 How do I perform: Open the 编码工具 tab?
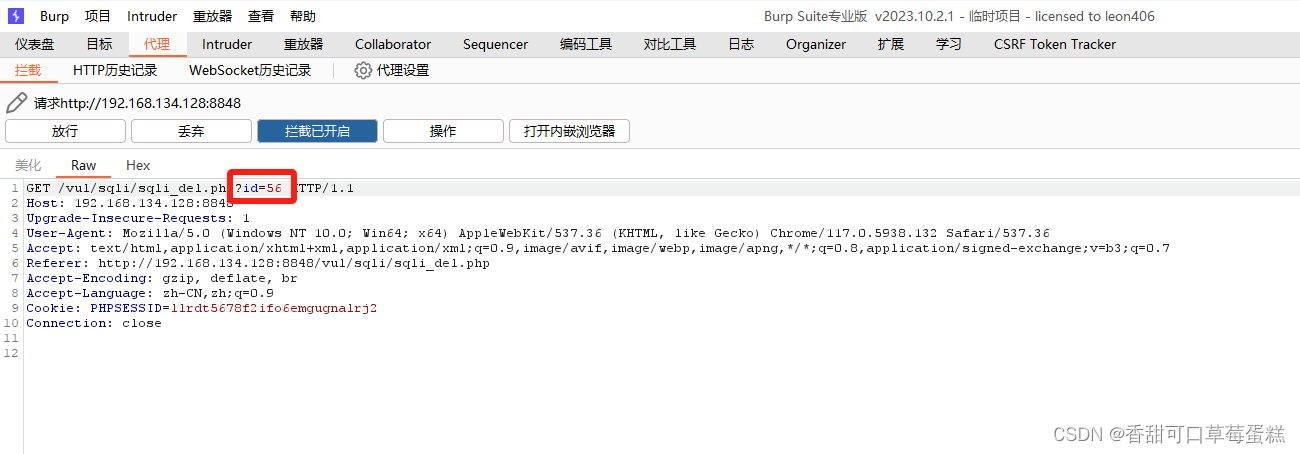click(x=586, y=44)
